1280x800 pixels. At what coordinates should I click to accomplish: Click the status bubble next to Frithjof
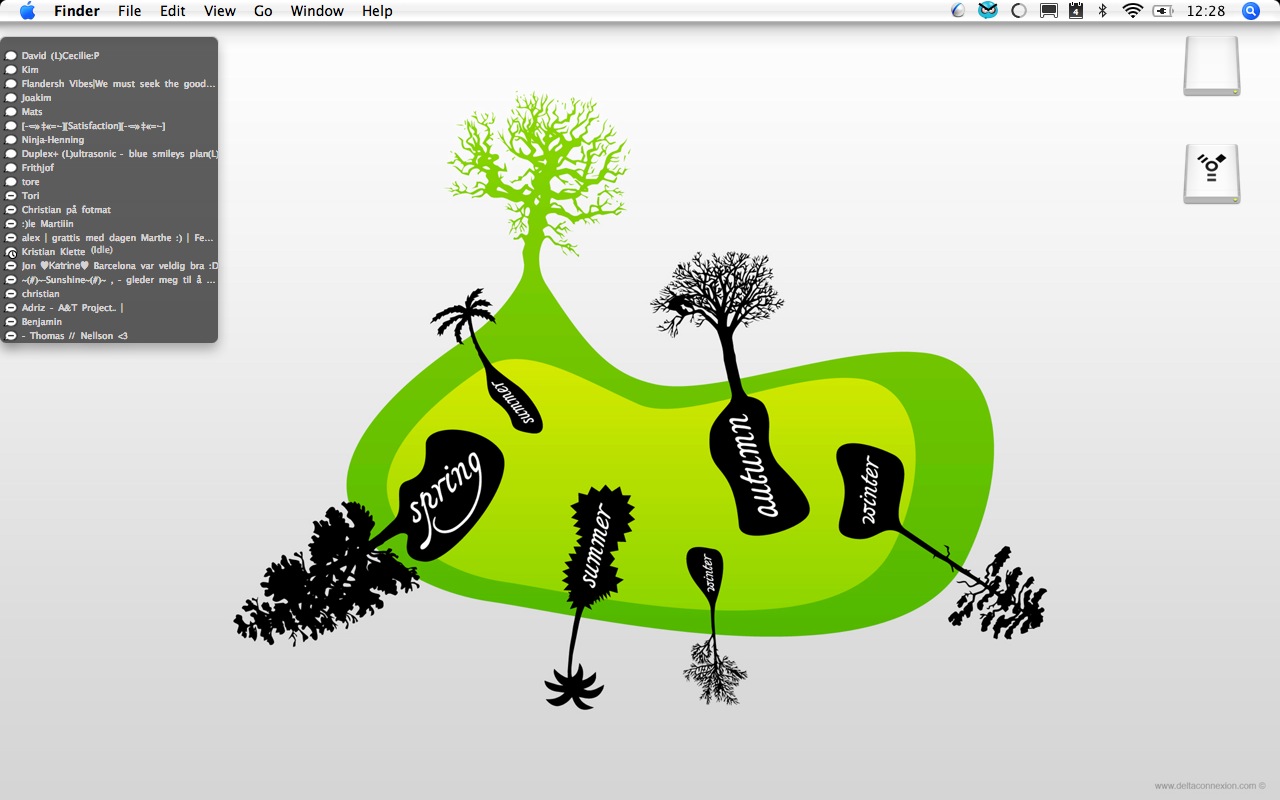pyautogui.click(x=11, y=168)
